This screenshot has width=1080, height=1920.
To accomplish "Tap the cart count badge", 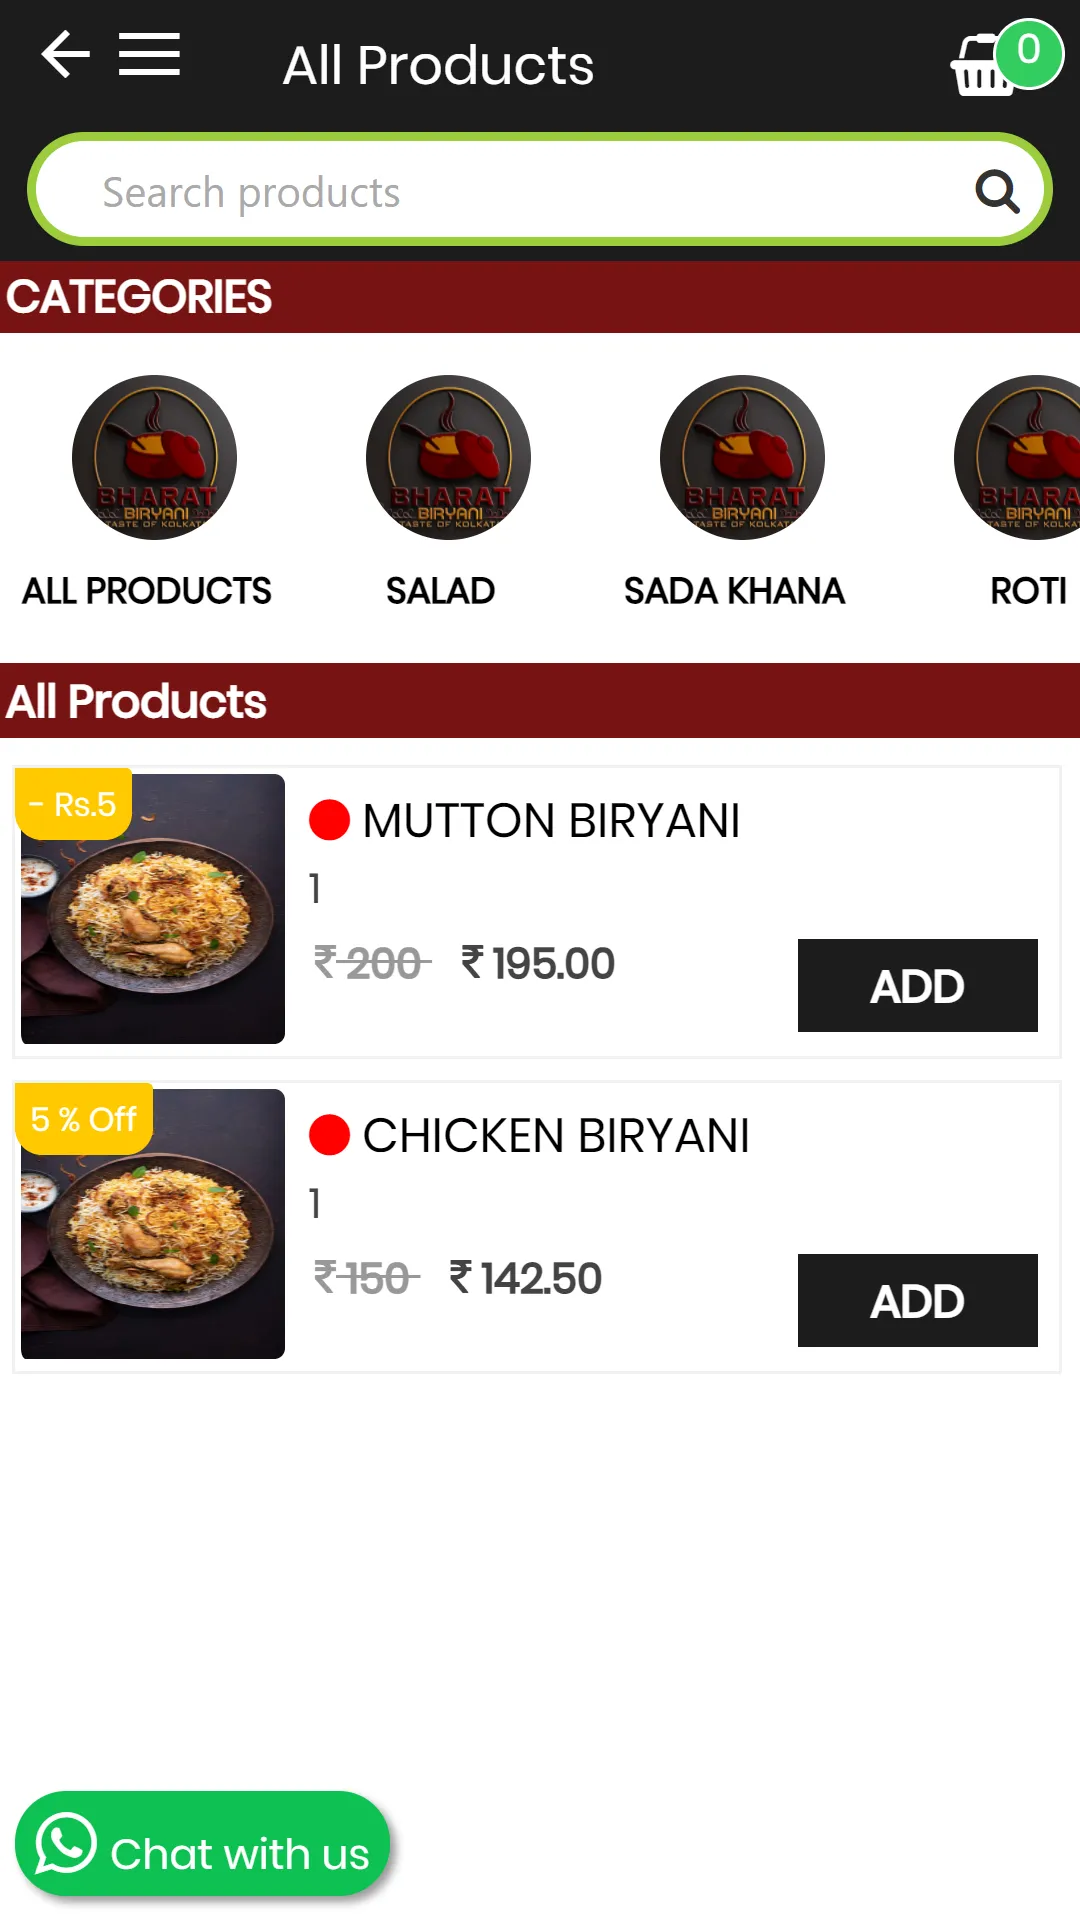I will pos(1029,53).
